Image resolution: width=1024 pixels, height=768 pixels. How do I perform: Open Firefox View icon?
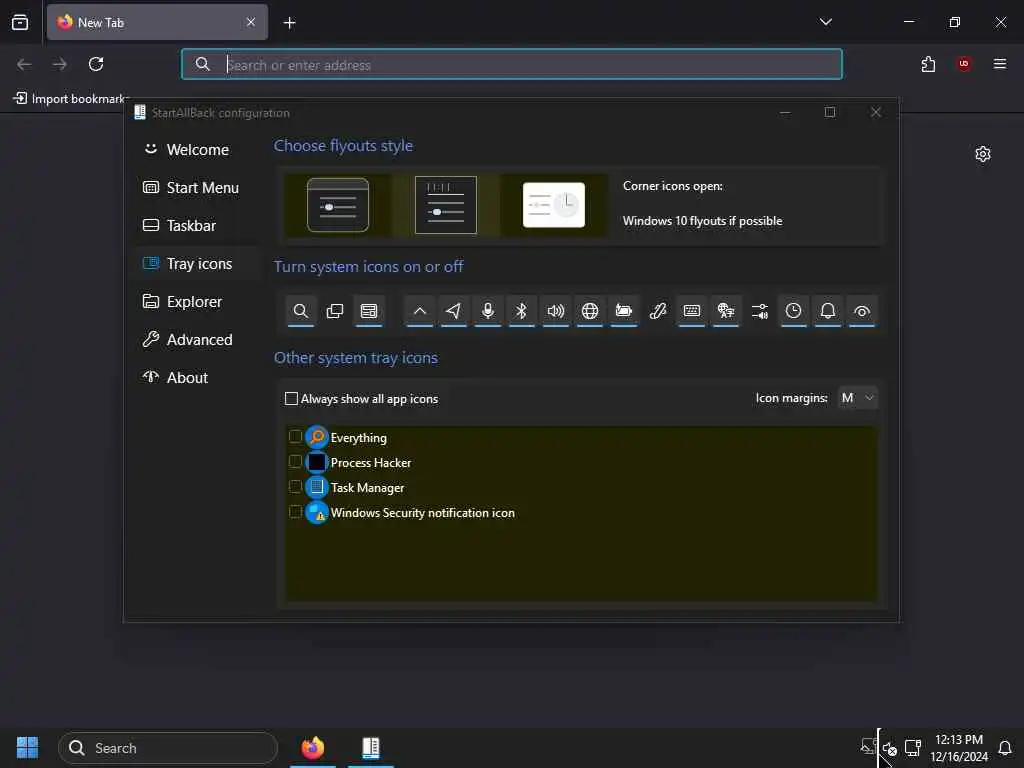click(20, 22)
